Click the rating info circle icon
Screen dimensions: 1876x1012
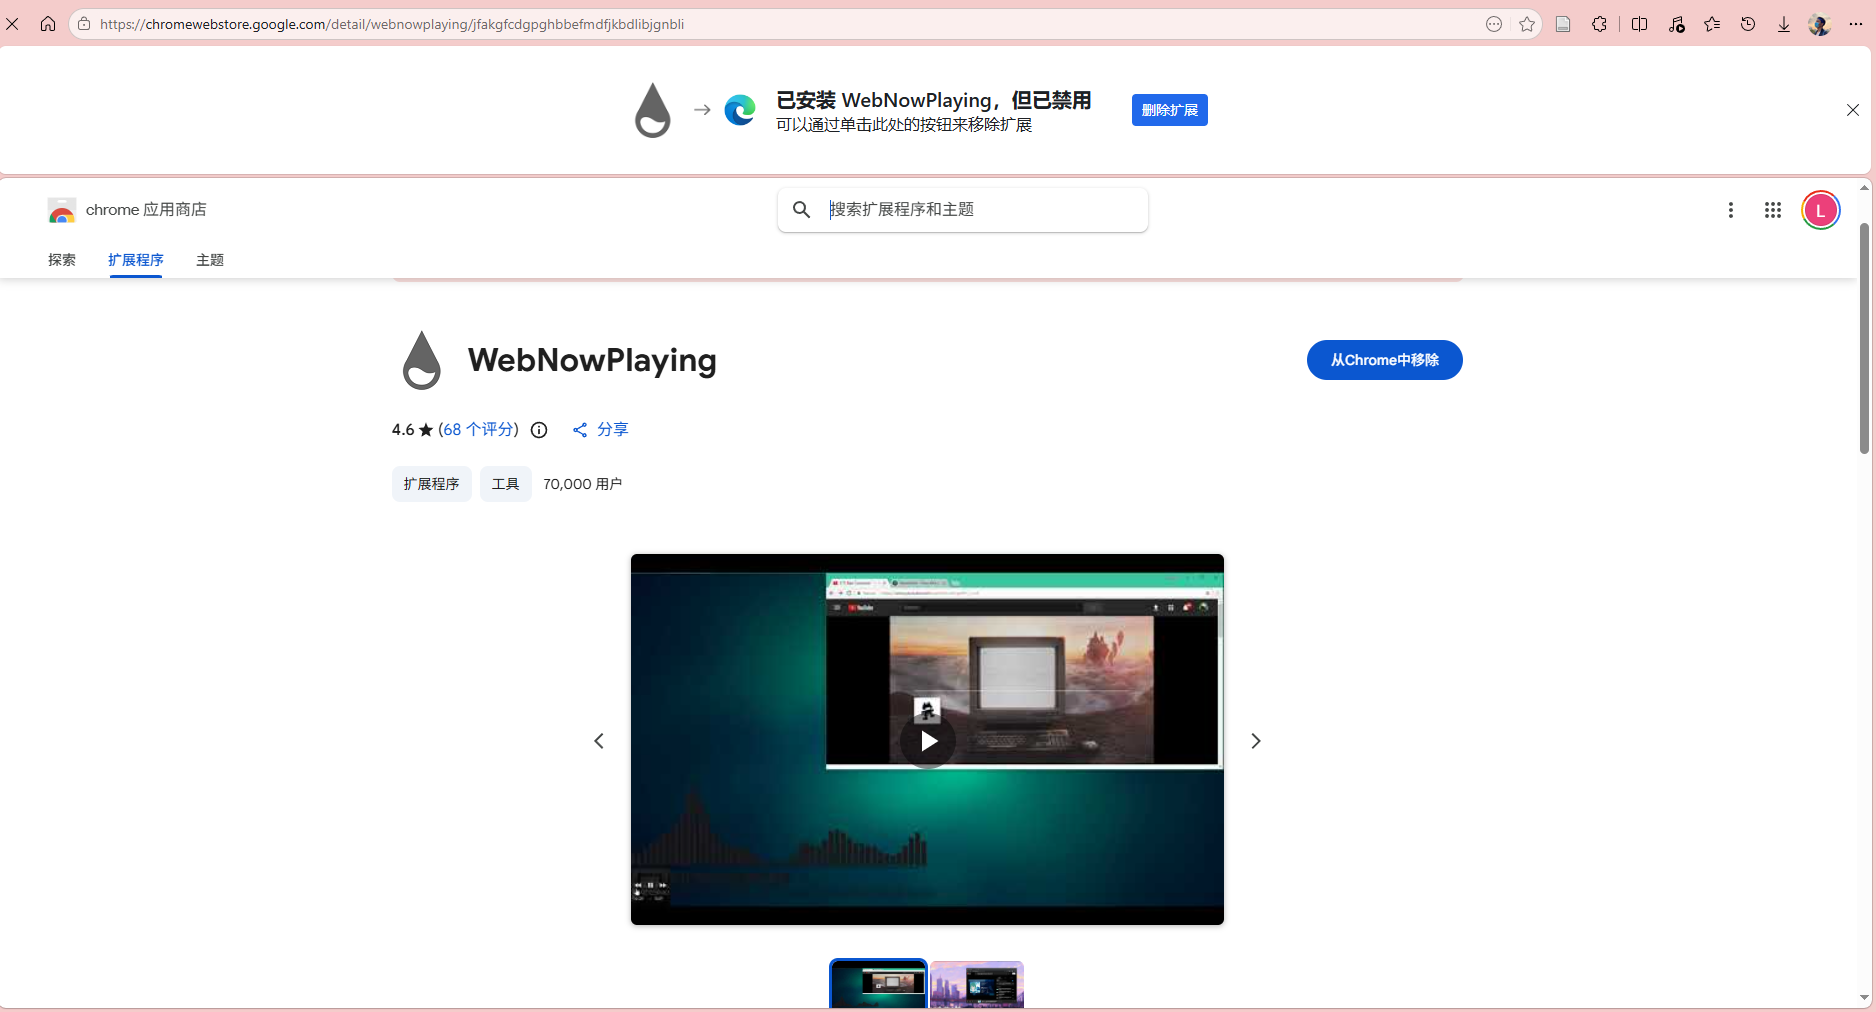point(539,430)
